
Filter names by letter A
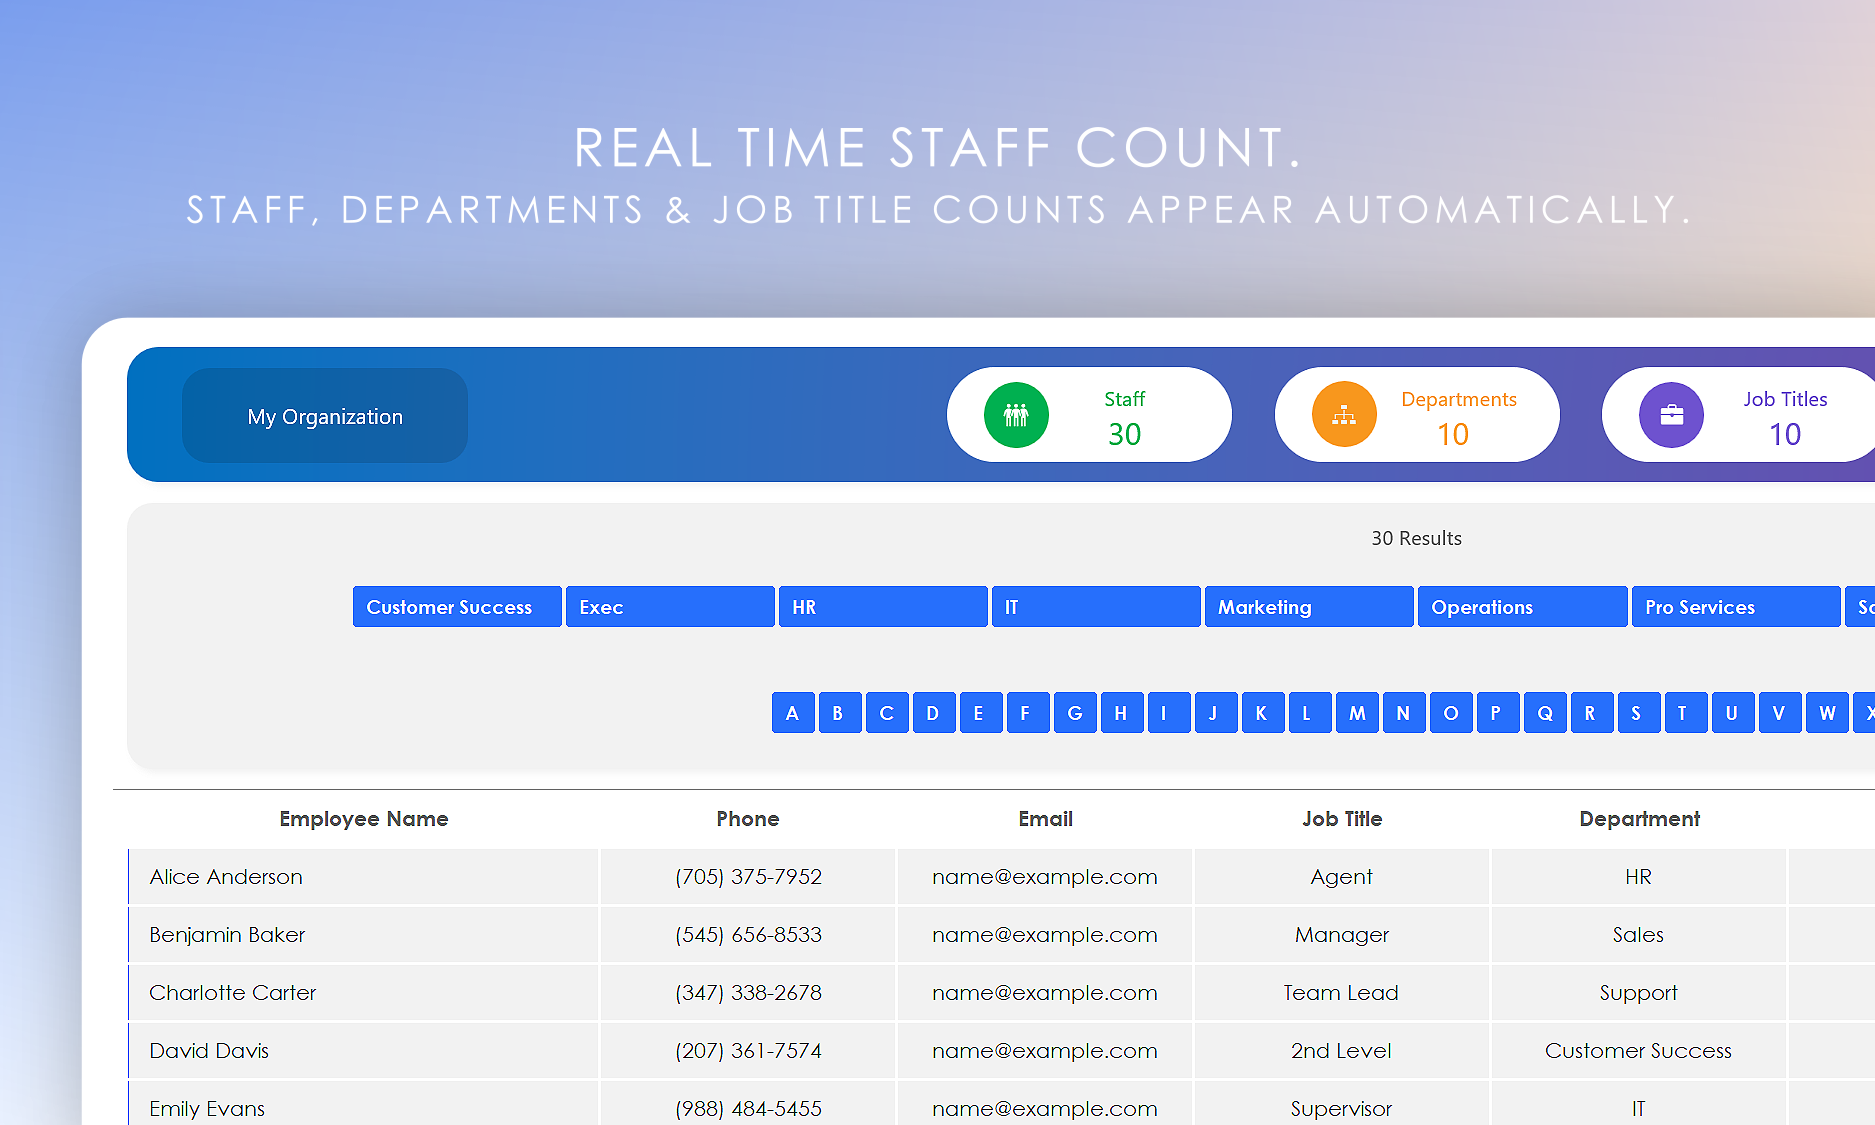(x=793, y=713)
